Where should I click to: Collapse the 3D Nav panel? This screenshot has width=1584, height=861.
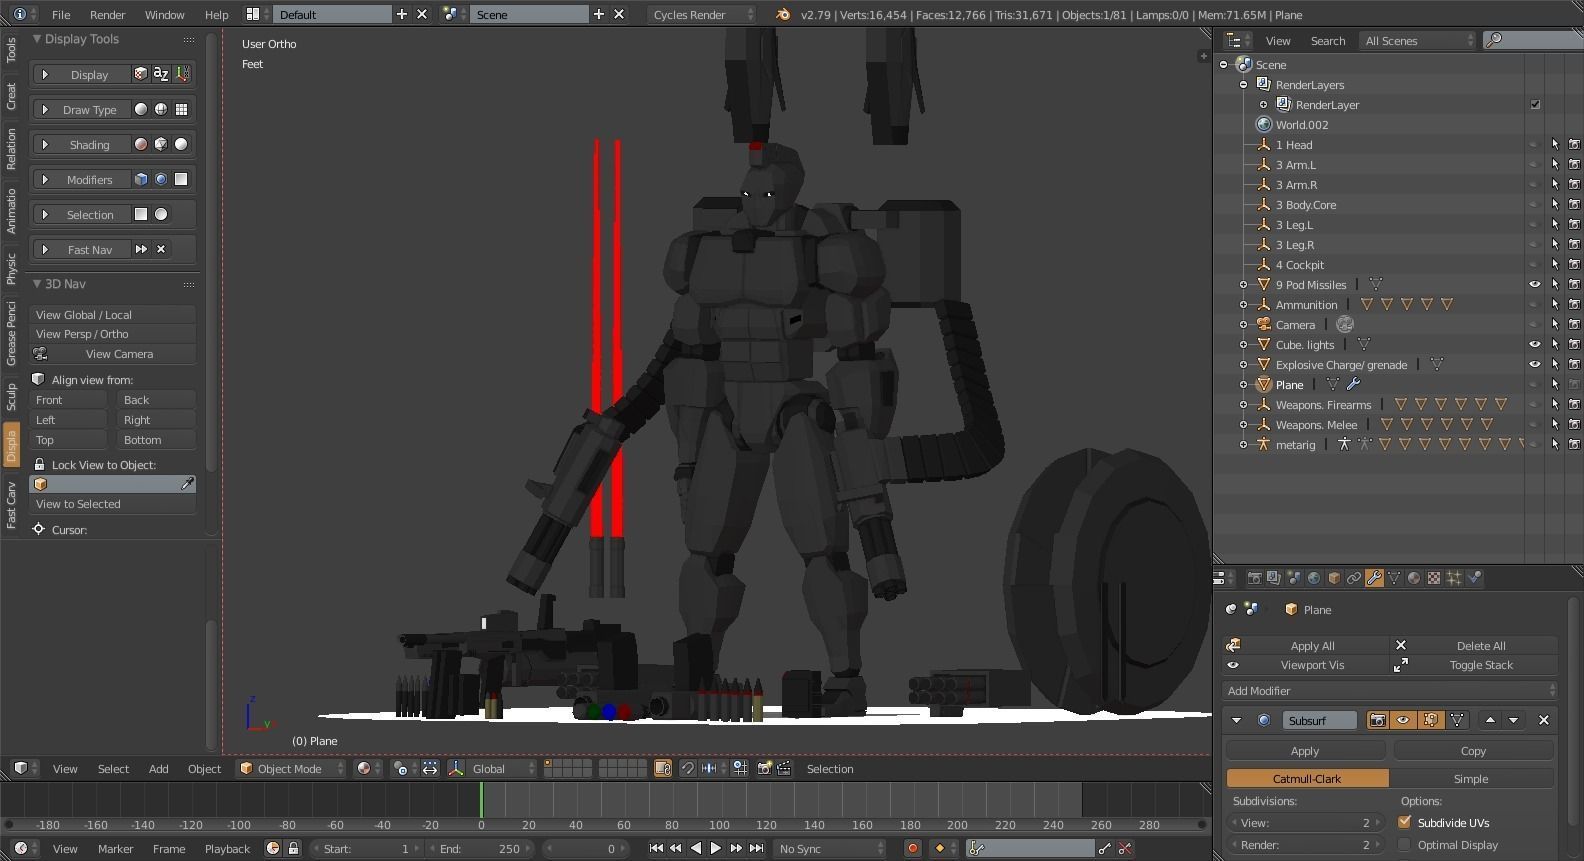click(37, 284)
